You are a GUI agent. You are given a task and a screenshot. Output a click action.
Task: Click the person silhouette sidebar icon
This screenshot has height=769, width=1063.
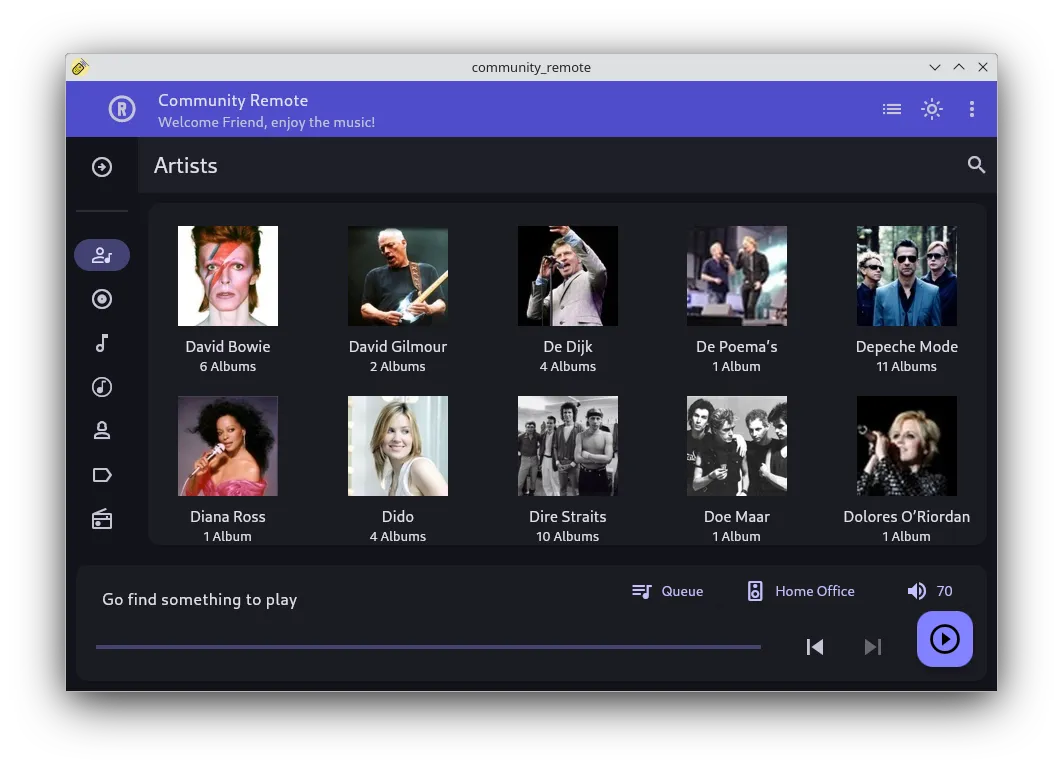point(102,431)
